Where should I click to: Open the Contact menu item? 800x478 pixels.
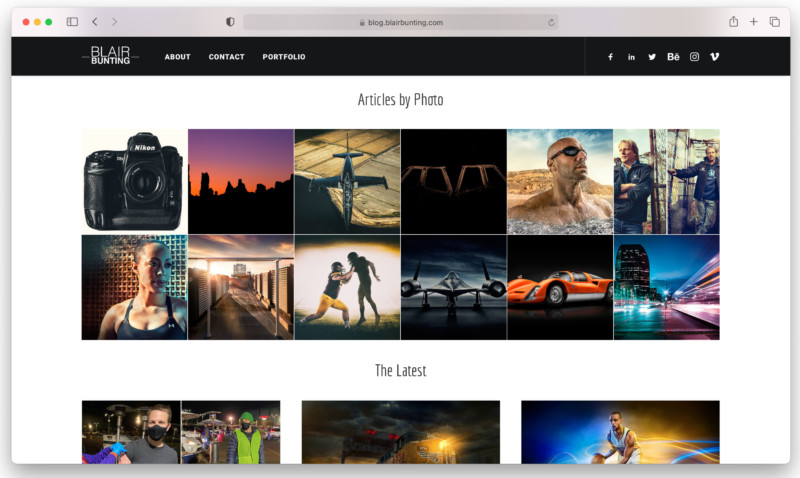coord(226,57)
